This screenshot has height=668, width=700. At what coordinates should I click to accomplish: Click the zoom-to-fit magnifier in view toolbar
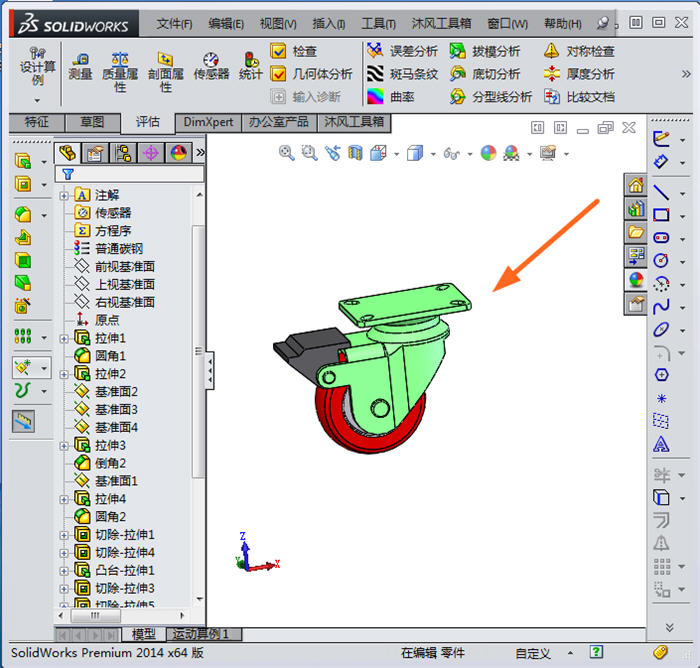[x=287, y=153]
